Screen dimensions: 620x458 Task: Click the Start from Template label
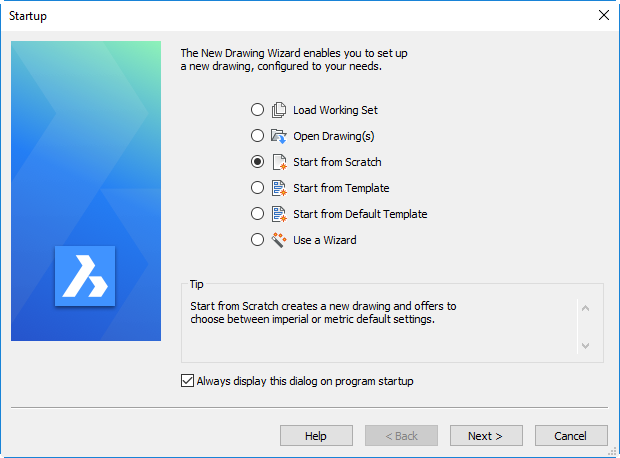341,188
